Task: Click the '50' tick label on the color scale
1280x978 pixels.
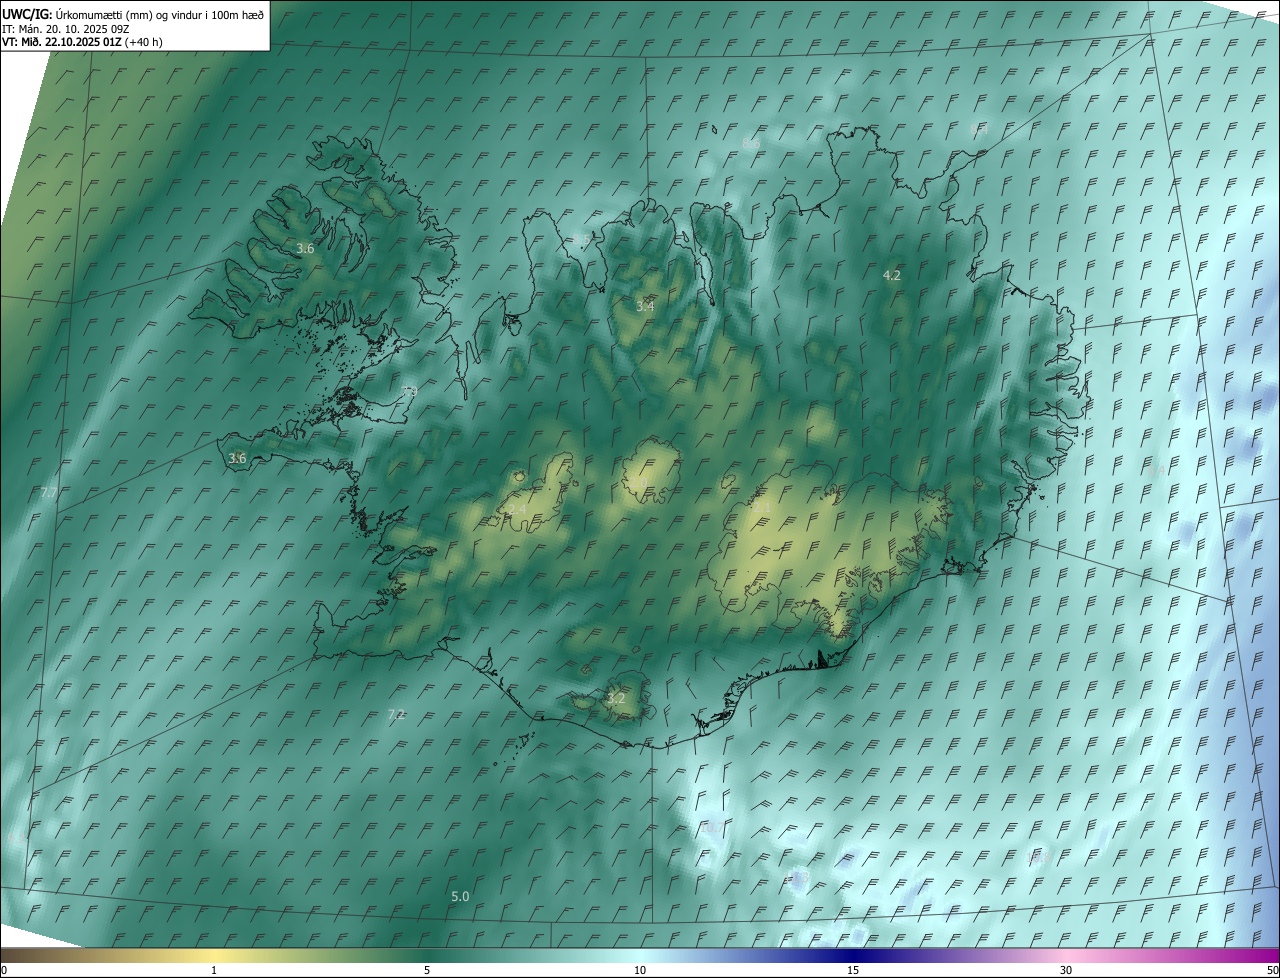Action: coord(1272,971)
